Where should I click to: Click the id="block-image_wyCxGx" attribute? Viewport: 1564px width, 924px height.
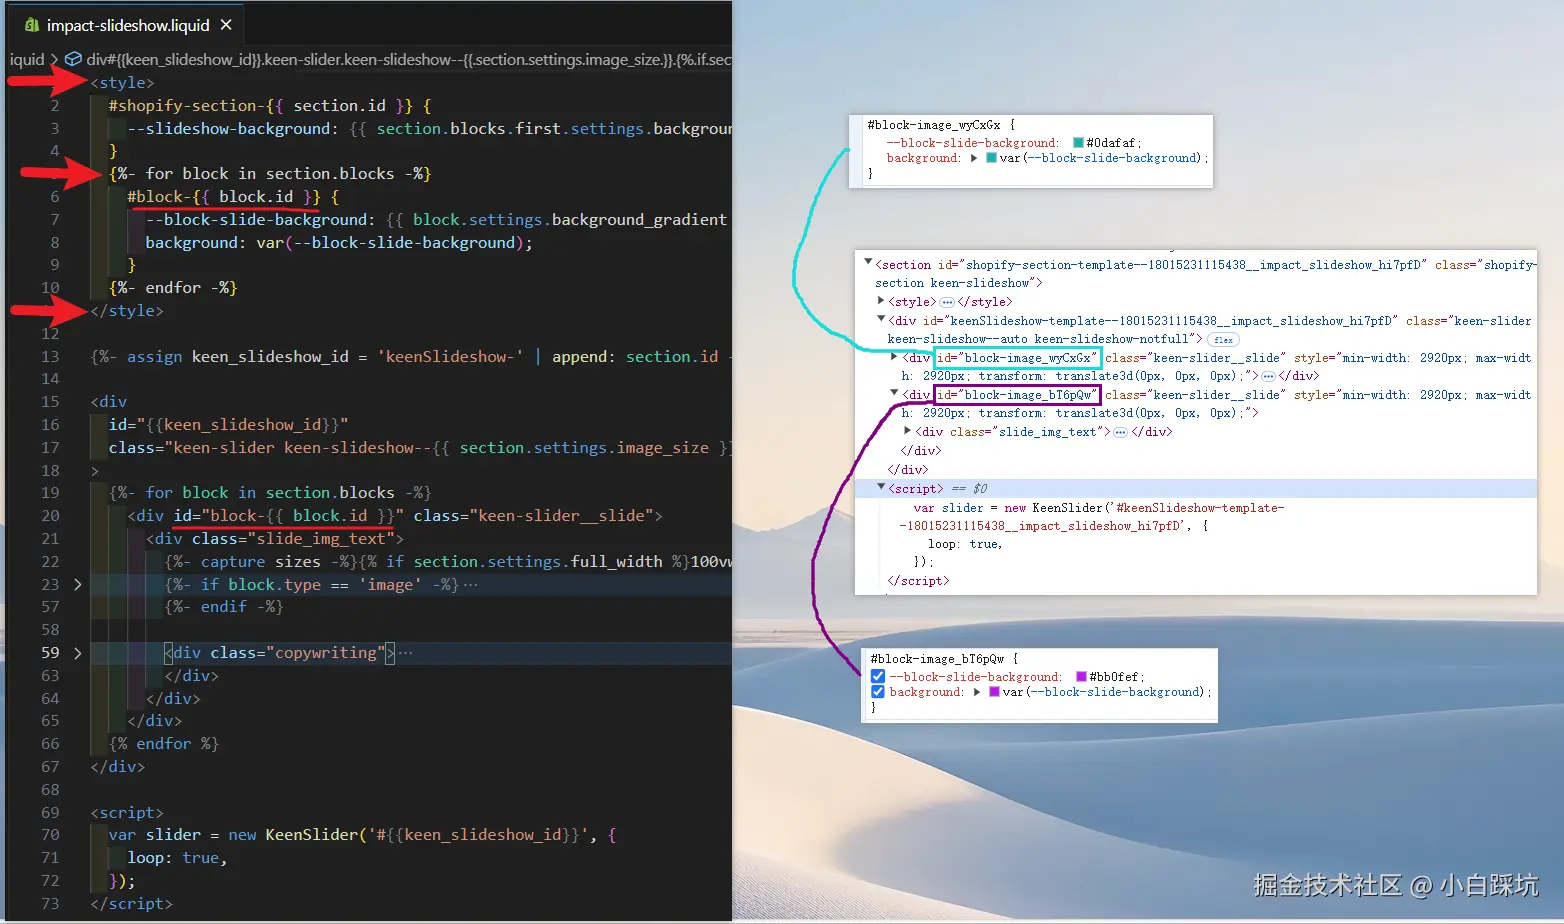[x=1017, y=357]
